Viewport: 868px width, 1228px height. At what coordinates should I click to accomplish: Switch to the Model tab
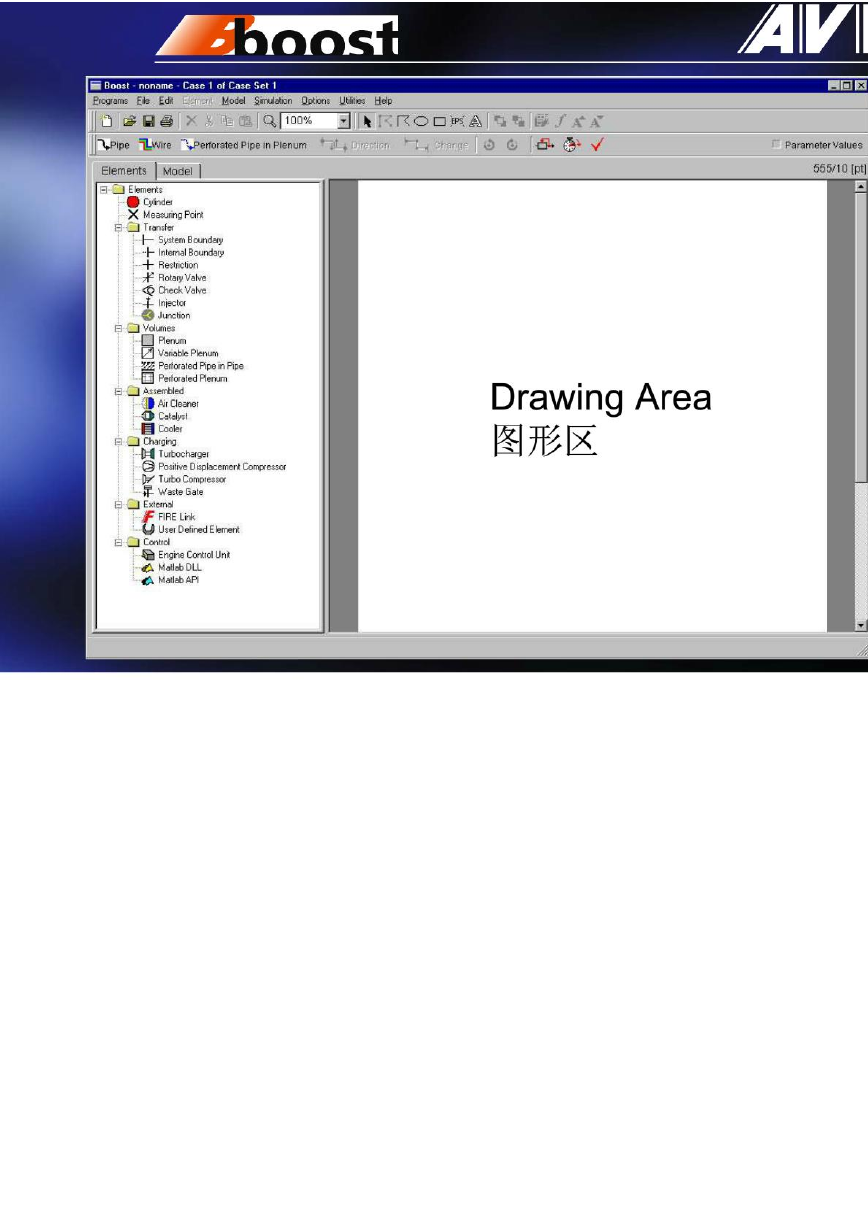coord(178,171)
